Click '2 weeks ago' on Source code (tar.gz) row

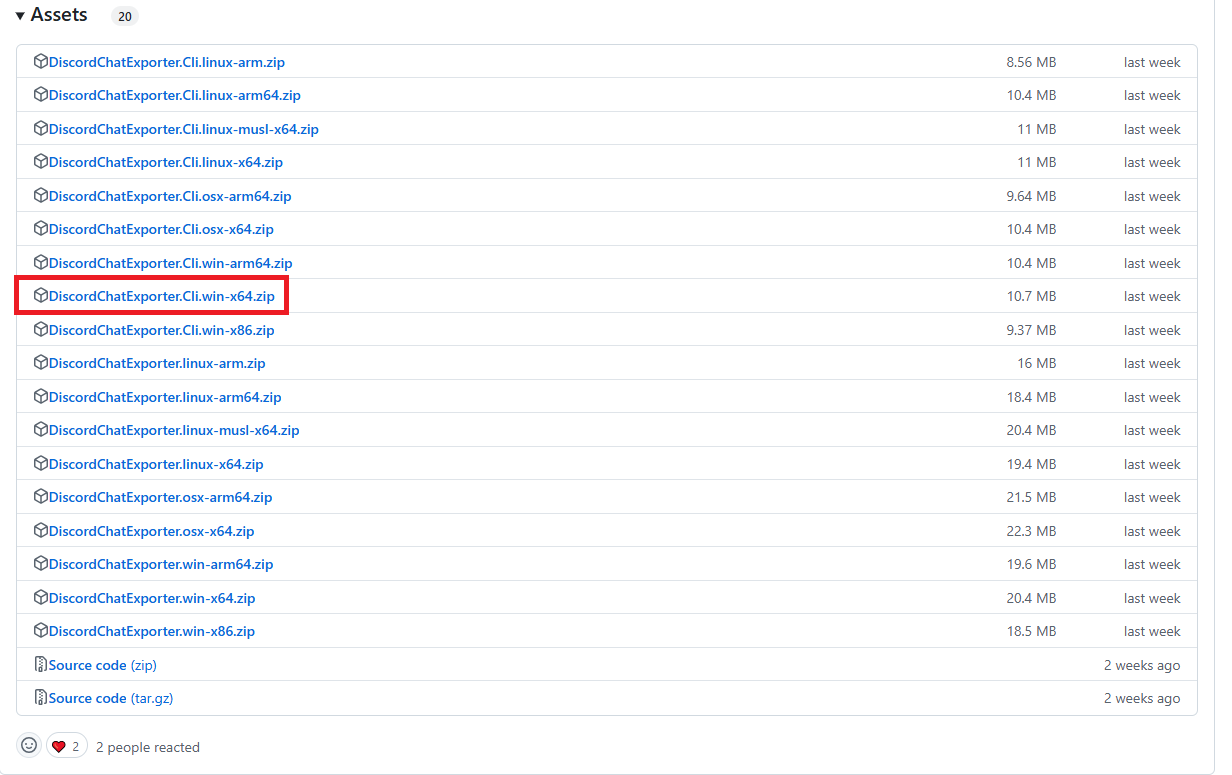[1142, 698]
